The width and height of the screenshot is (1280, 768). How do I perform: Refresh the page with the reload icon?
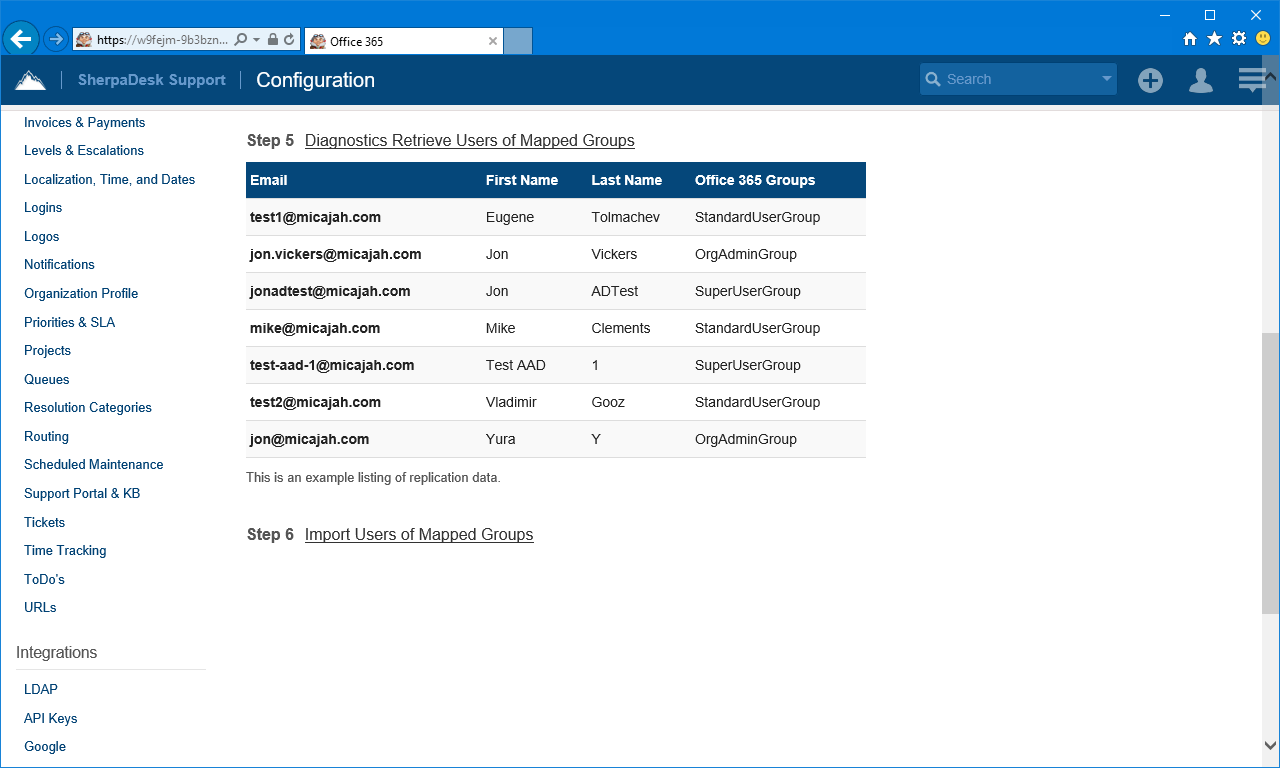289,40
